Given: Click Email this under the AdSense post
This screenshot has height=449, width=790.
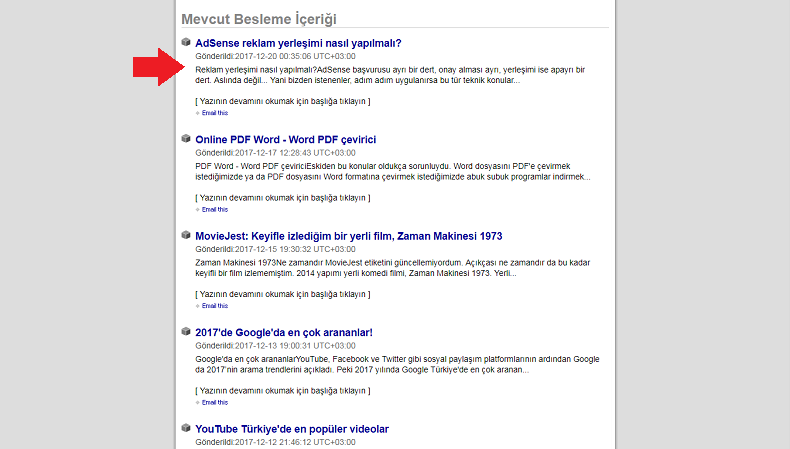Looking at the screenshot, I should [215, 113].
